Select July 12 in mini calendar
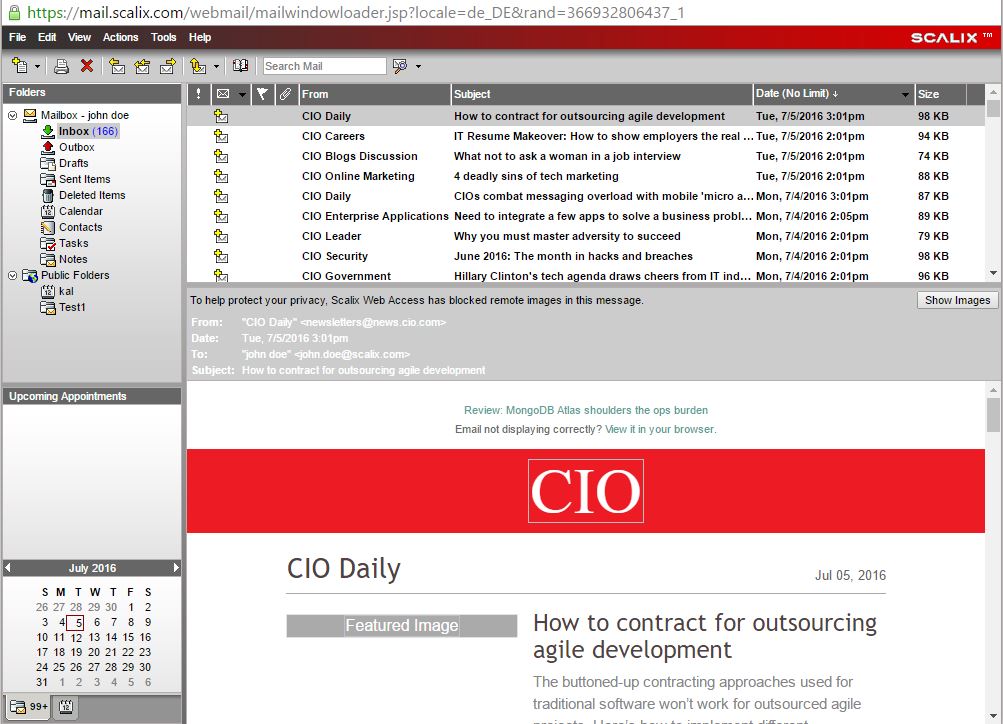1003x724 pixels. tap(76, 638)
